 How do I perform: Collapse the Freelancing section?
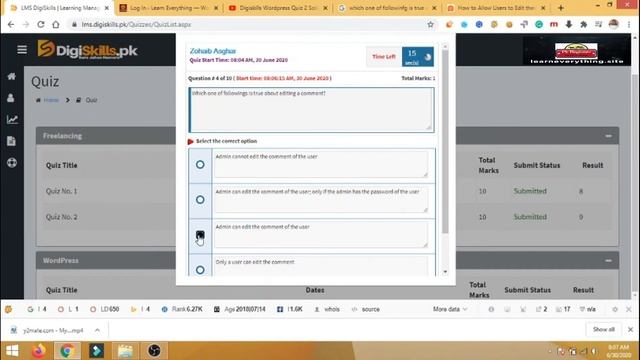[x=608, y=136]
